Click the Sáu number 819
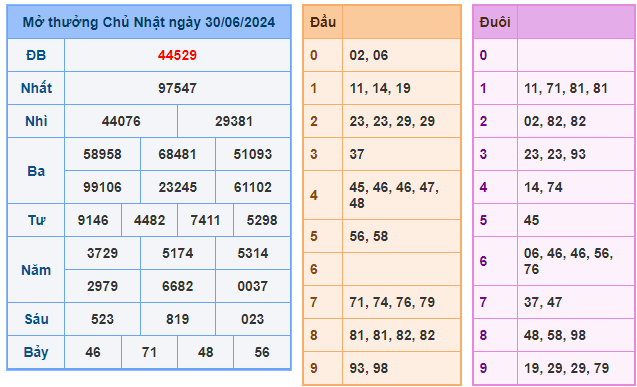The image size is (637, 387). (x=178, y=319)
